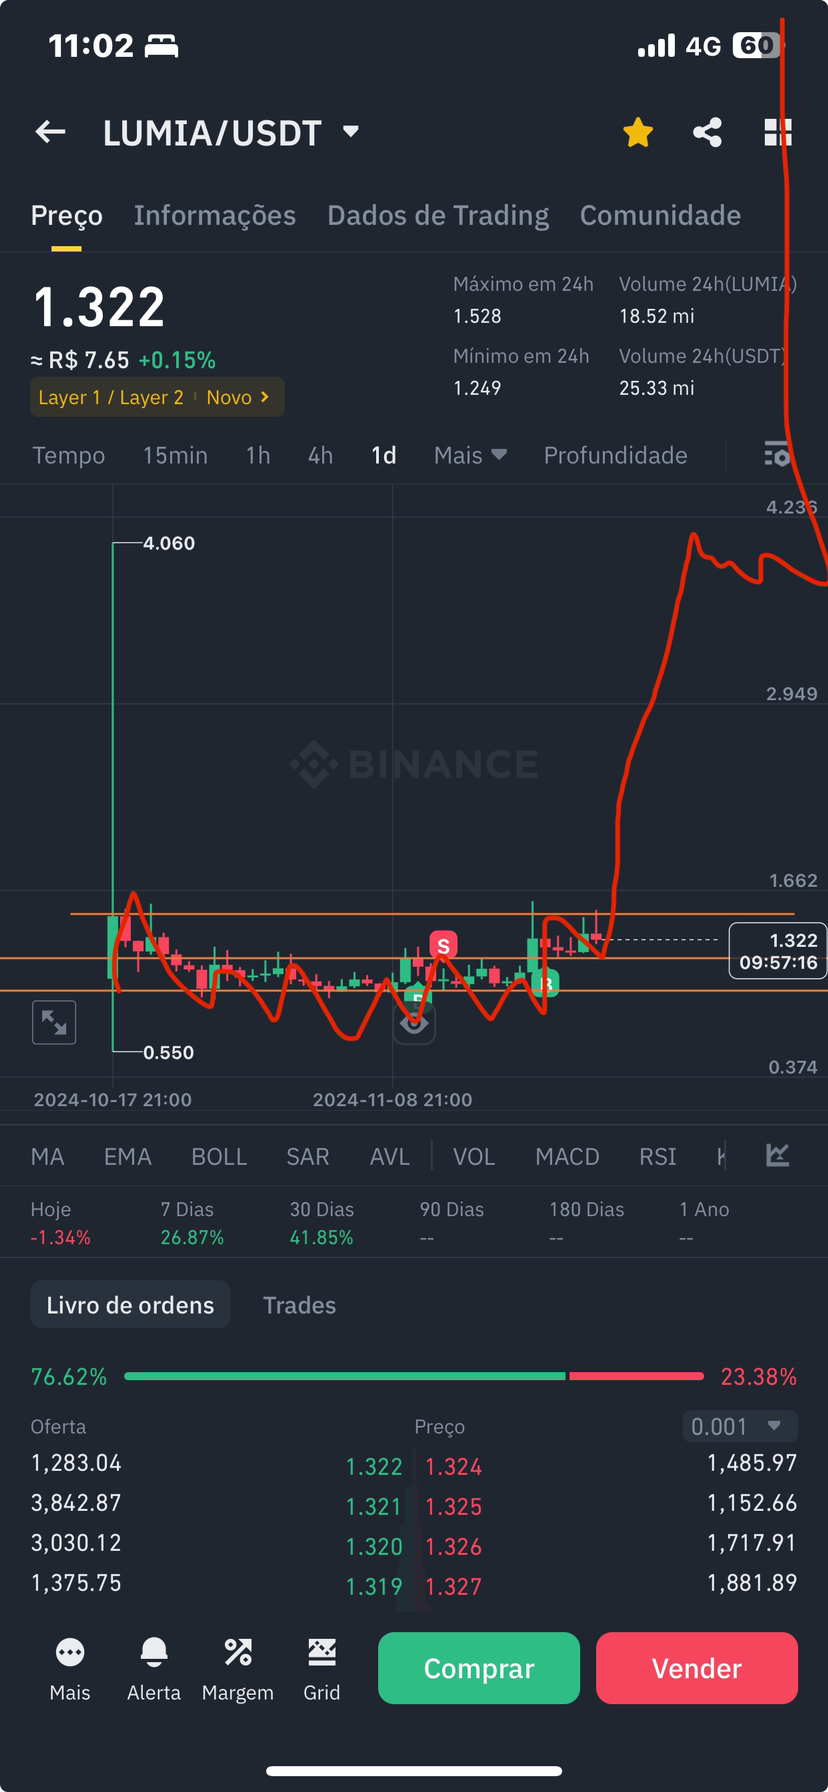Select the Preço tab
The height and width of the screenshot is (1792, 828).
click(66, 216)
